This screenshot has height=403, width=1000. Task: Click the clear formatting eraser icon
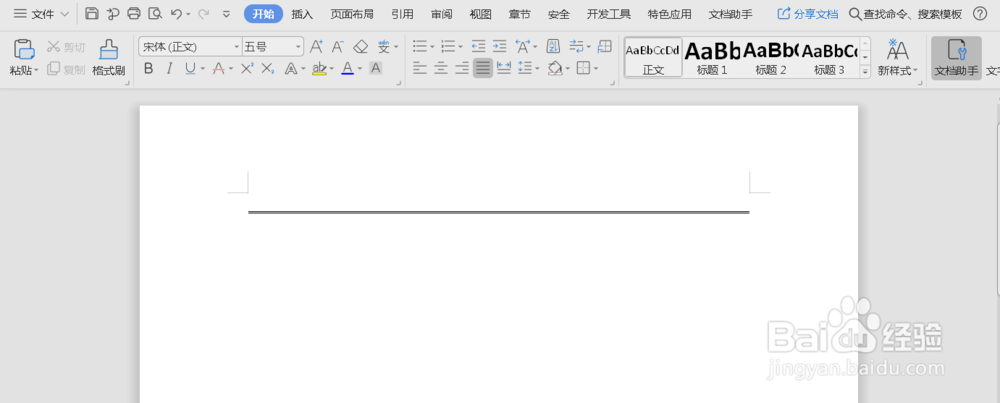click(361, 47)
